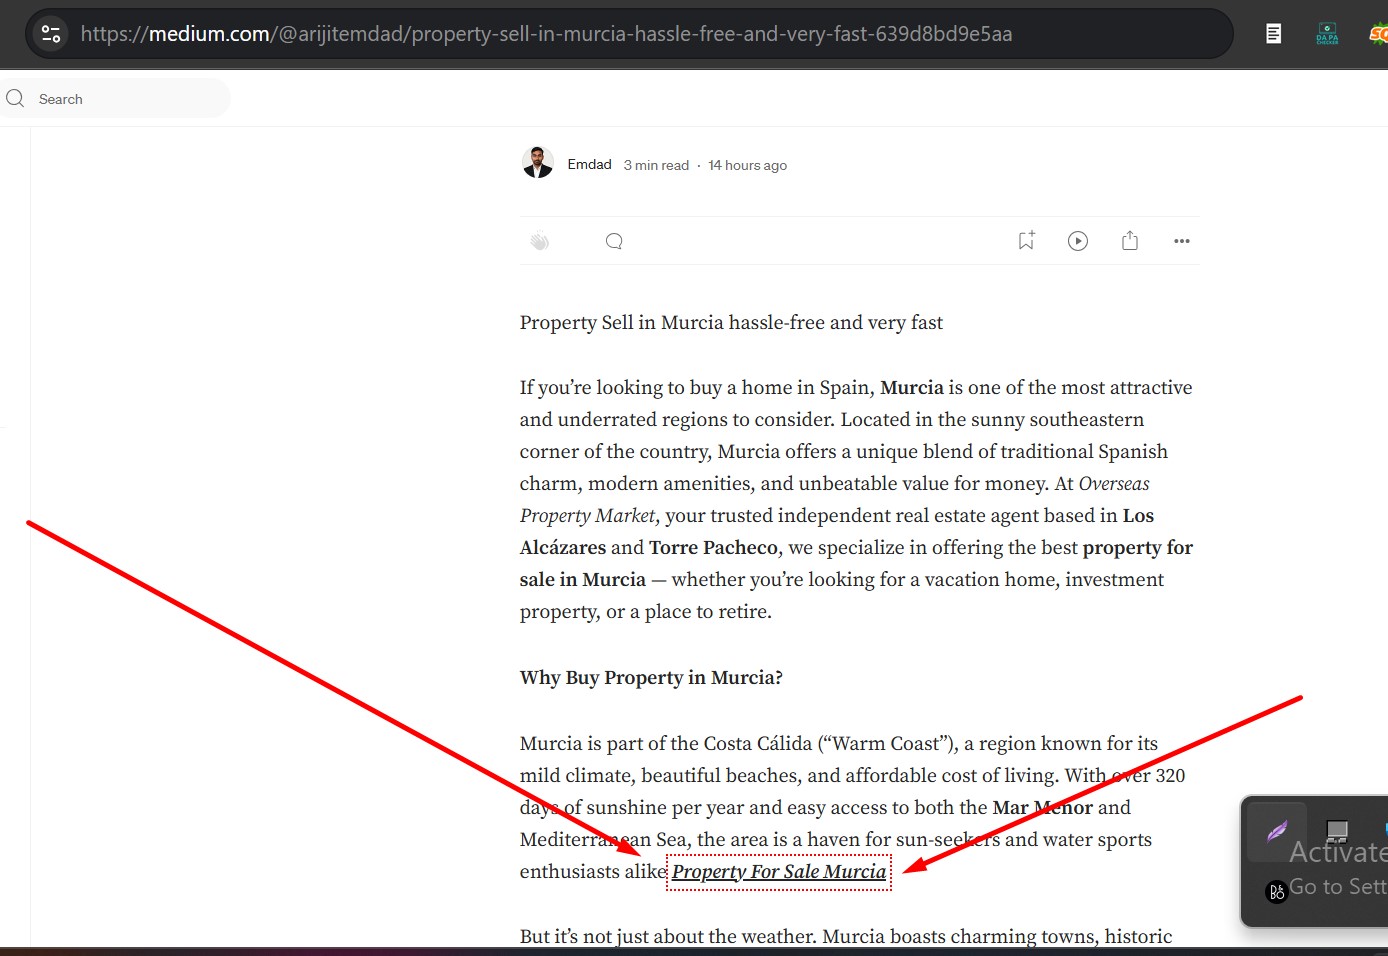1388x956 pixels.
Task: Click the purple feather tray icon
Action: coord(1277,831)
